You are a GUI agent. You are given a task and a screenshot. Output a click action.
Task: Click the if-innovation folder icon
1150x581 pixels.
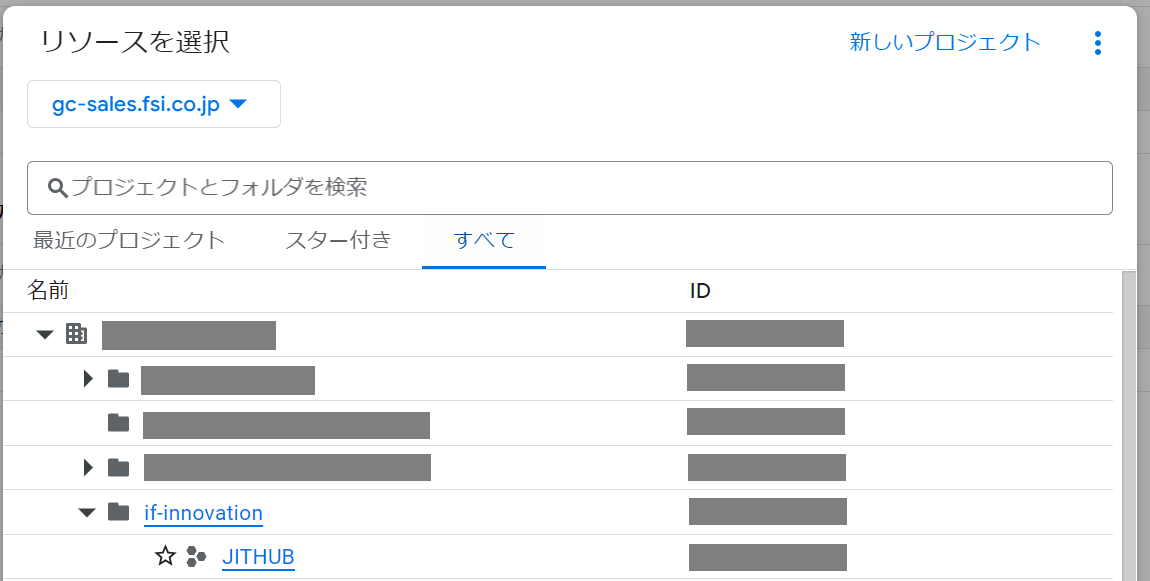click(119, 512)
